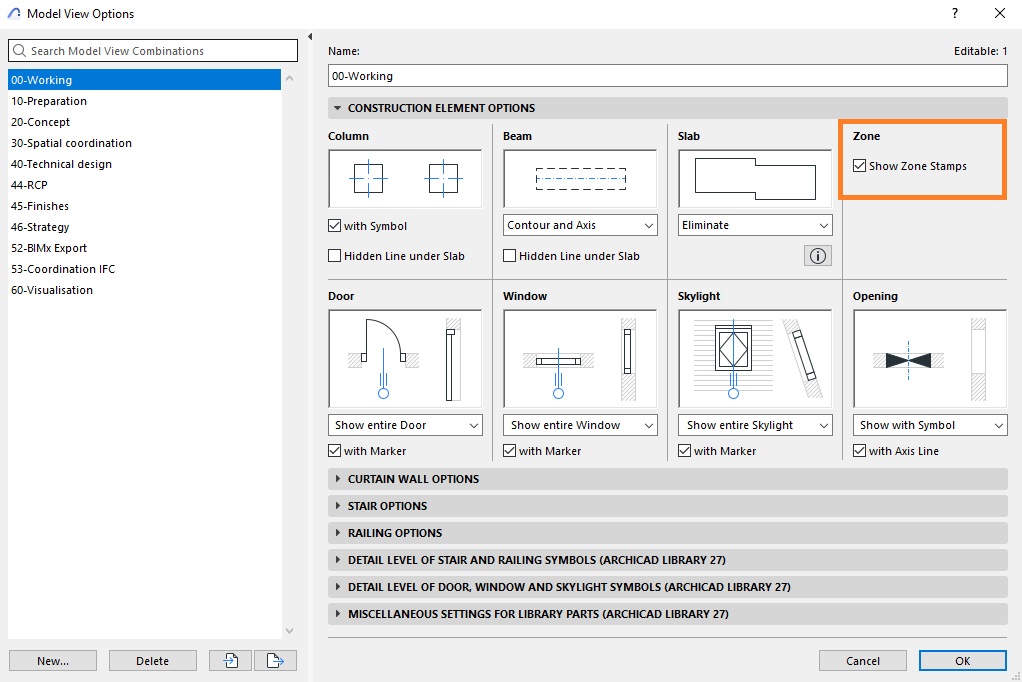Select the 40-Technical design combination

145,164
